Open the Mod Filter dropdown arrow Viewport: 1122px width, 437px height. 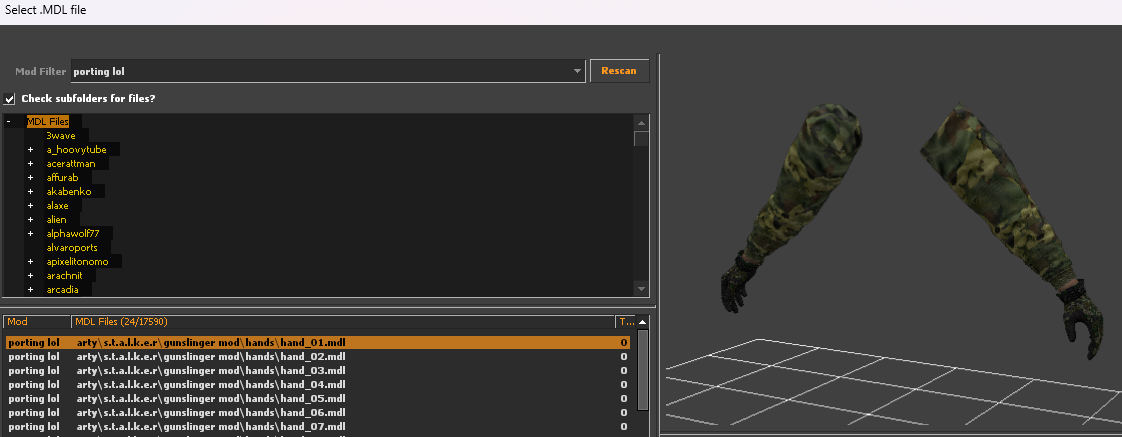coord(577,72)
